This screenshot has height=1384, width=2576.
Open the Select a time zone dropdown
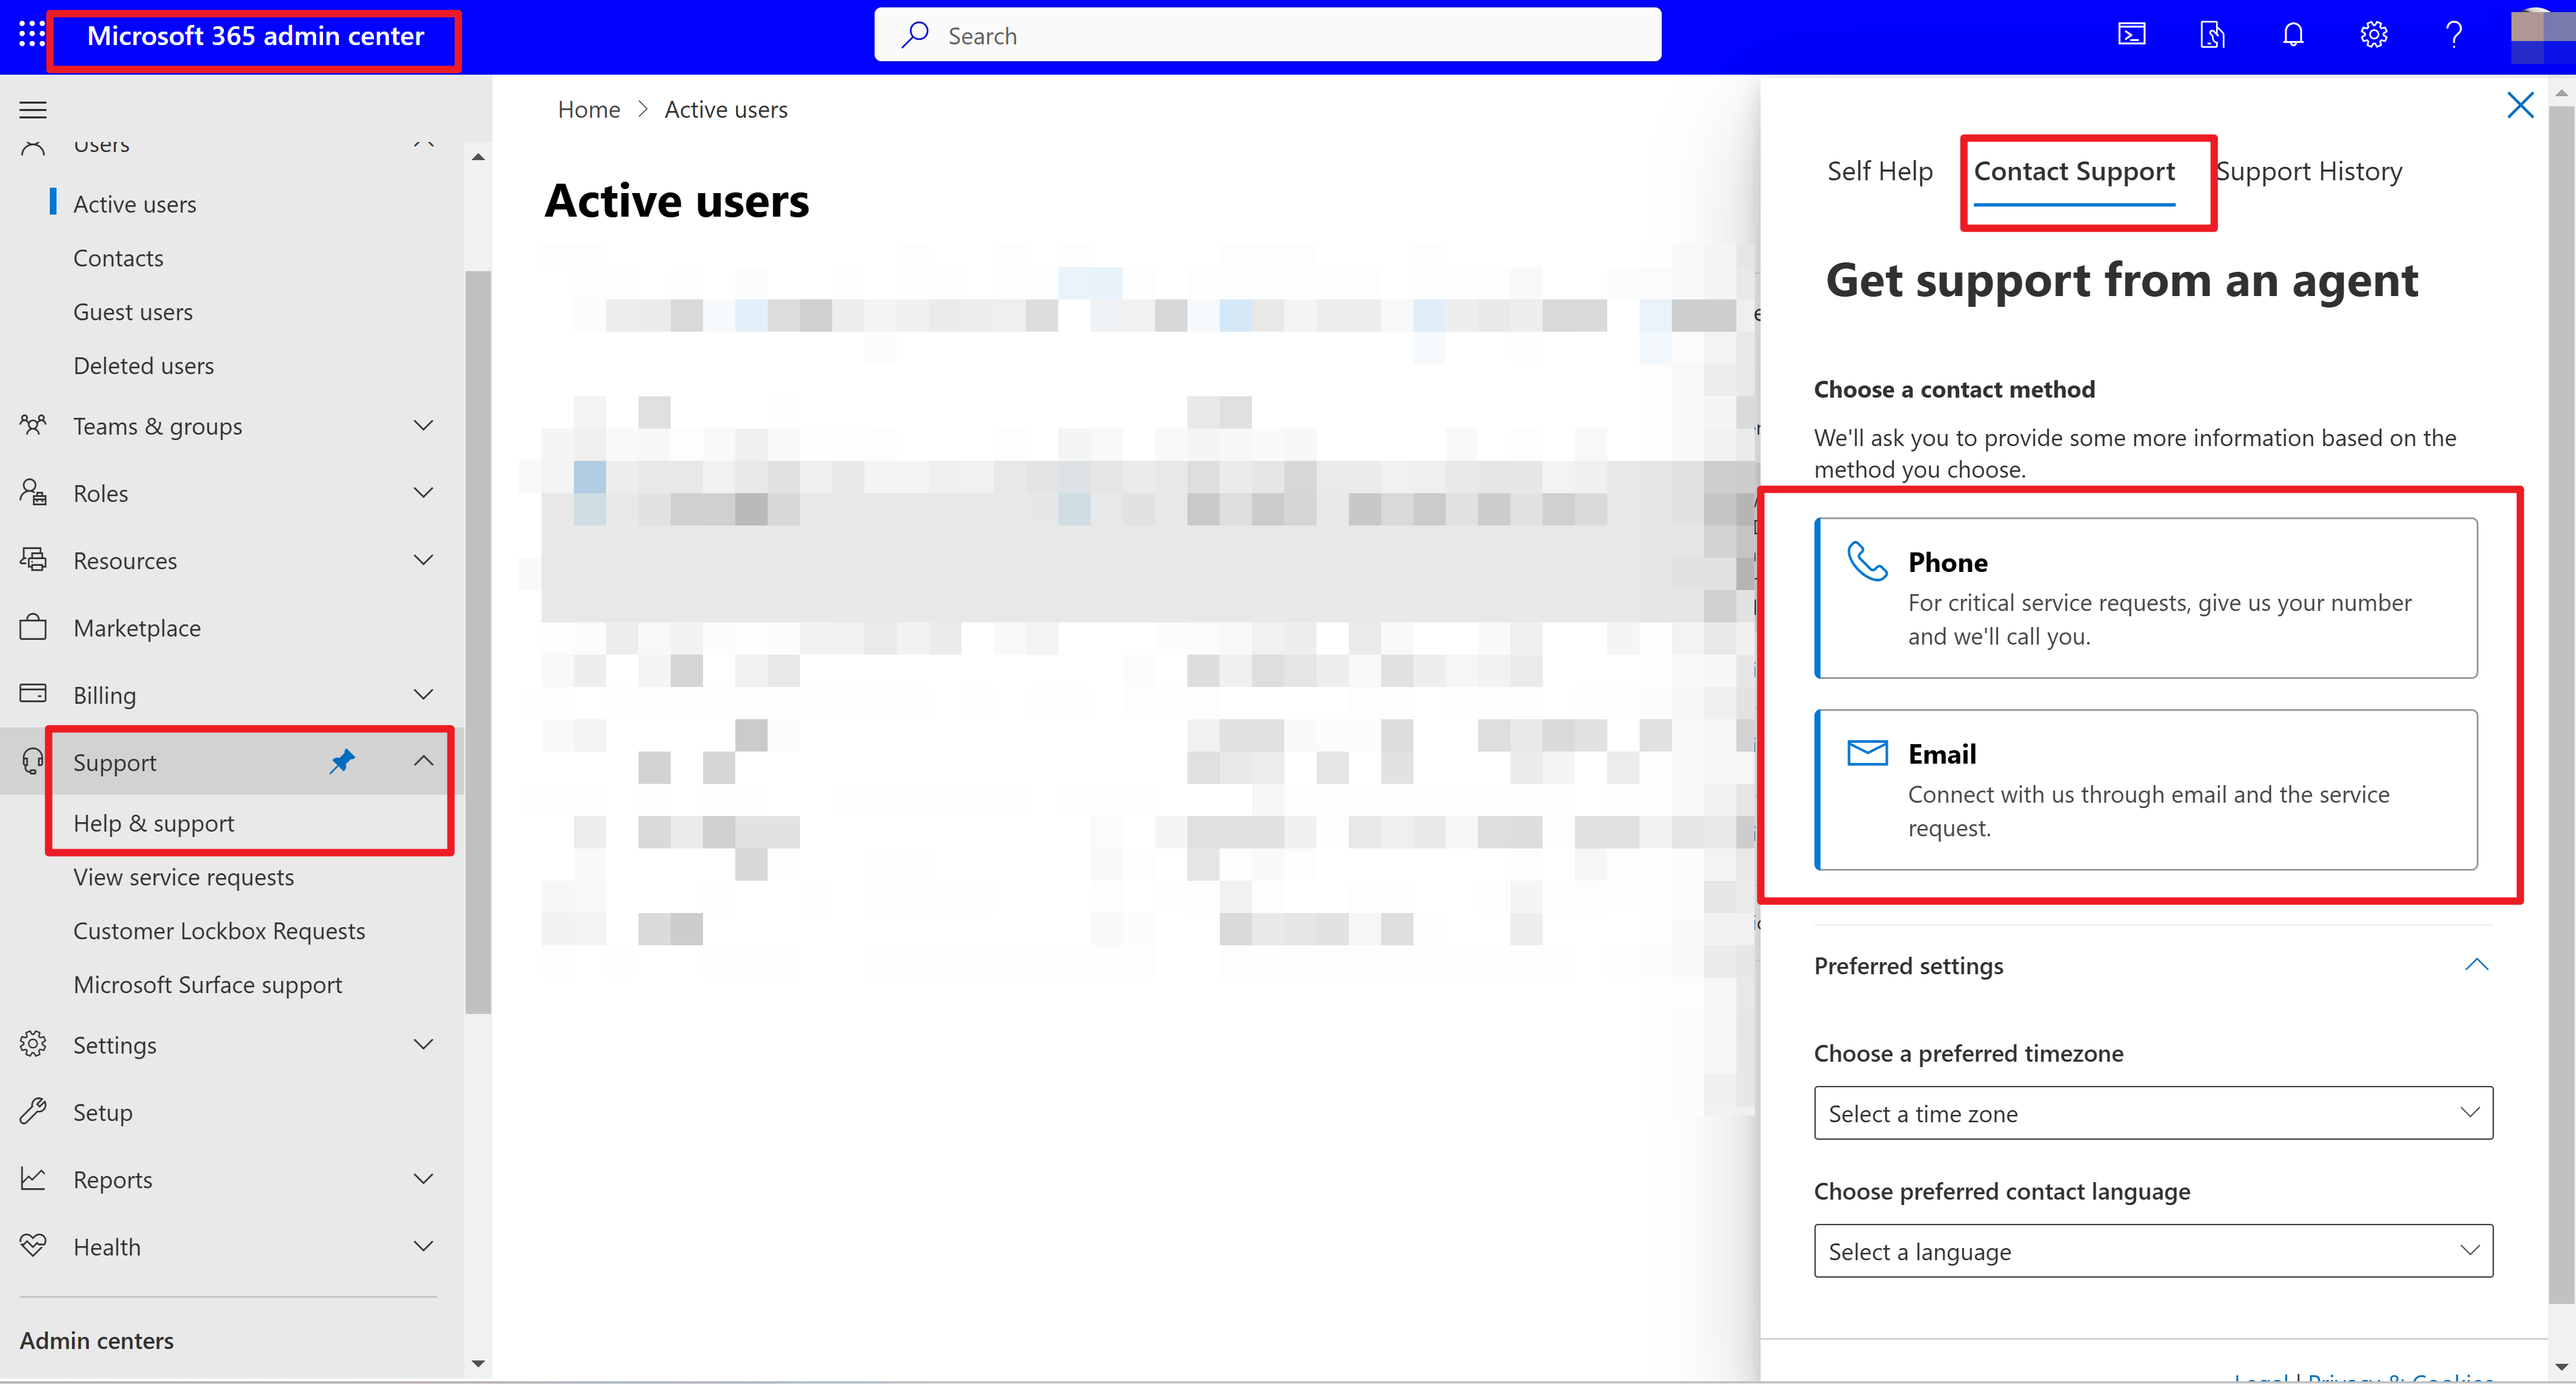tap(2152, 1113)
